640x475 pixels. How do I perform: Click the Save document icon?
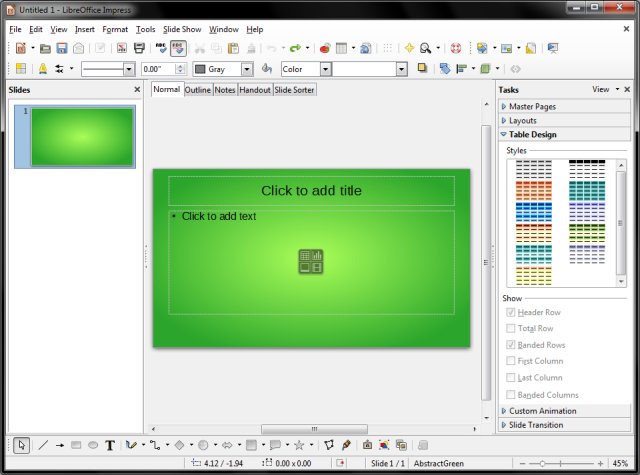click(62, 48)
